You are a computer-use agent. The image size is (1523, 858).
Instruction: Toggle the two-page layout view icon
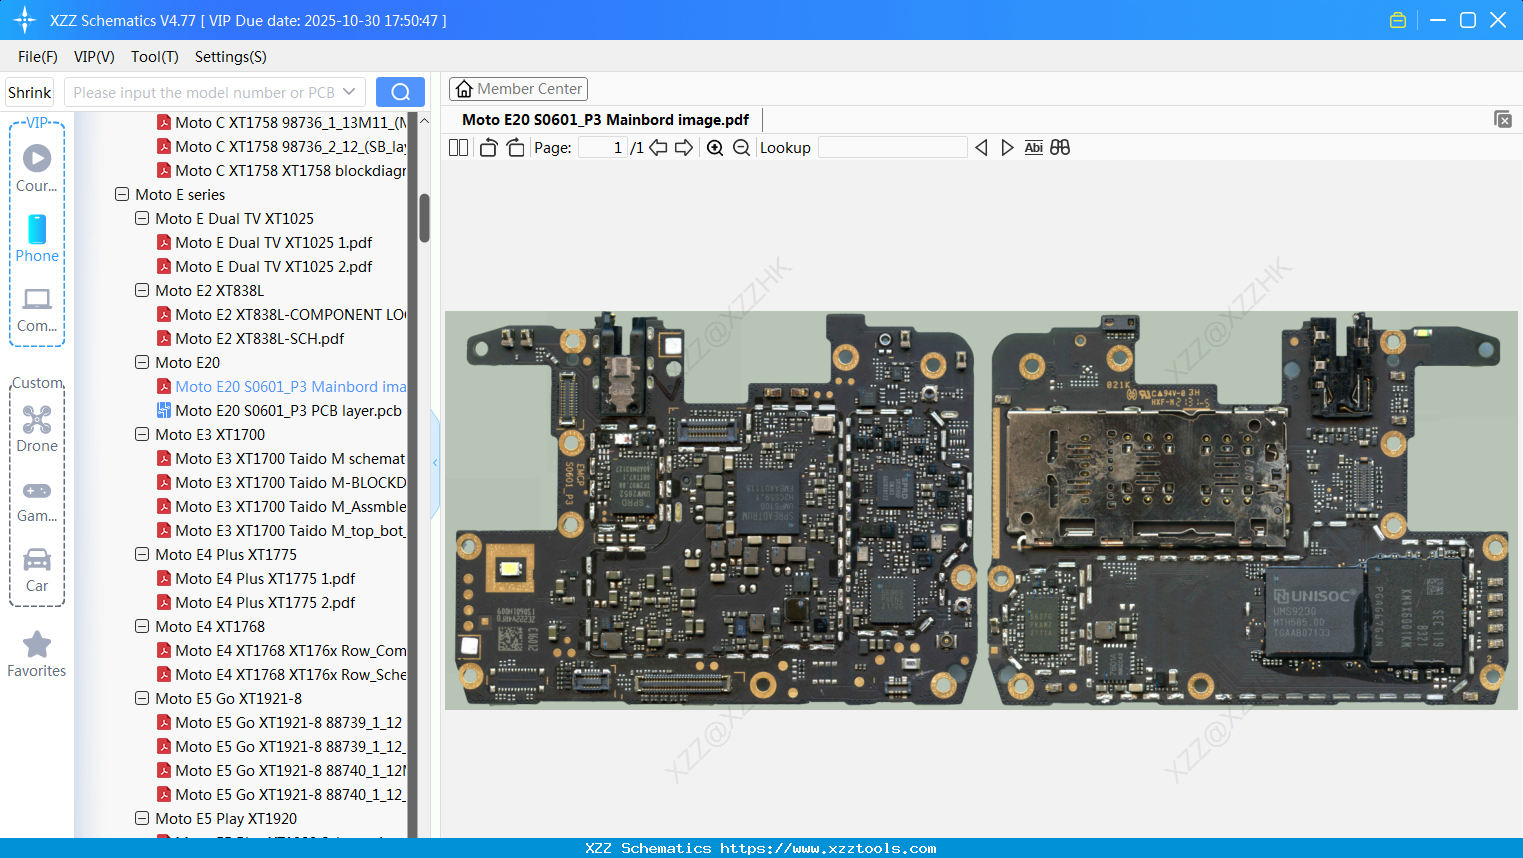[458, 148]
